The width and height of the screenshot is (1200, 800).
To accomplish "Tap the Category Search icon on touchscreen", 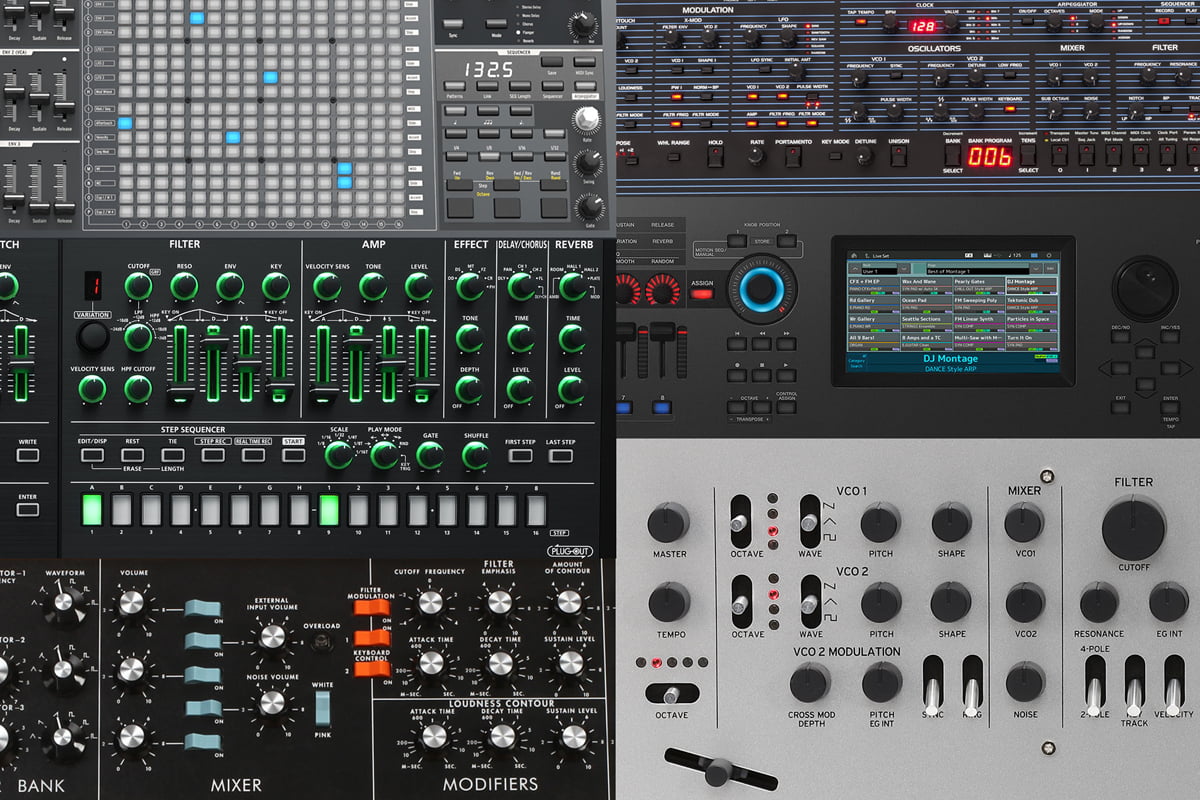I will point(856,363).
